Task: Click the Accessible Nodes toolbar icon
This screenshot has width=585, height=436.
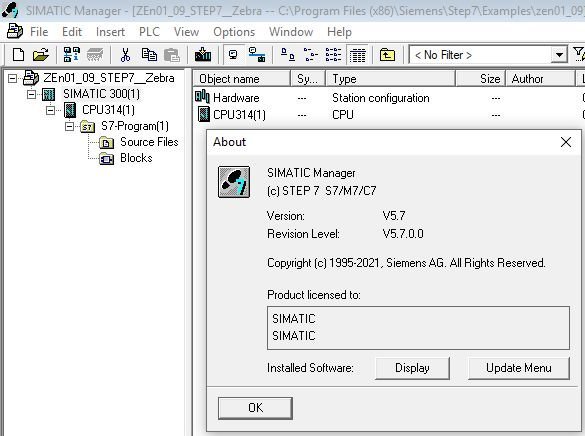Action: click(x=71, y=55)
